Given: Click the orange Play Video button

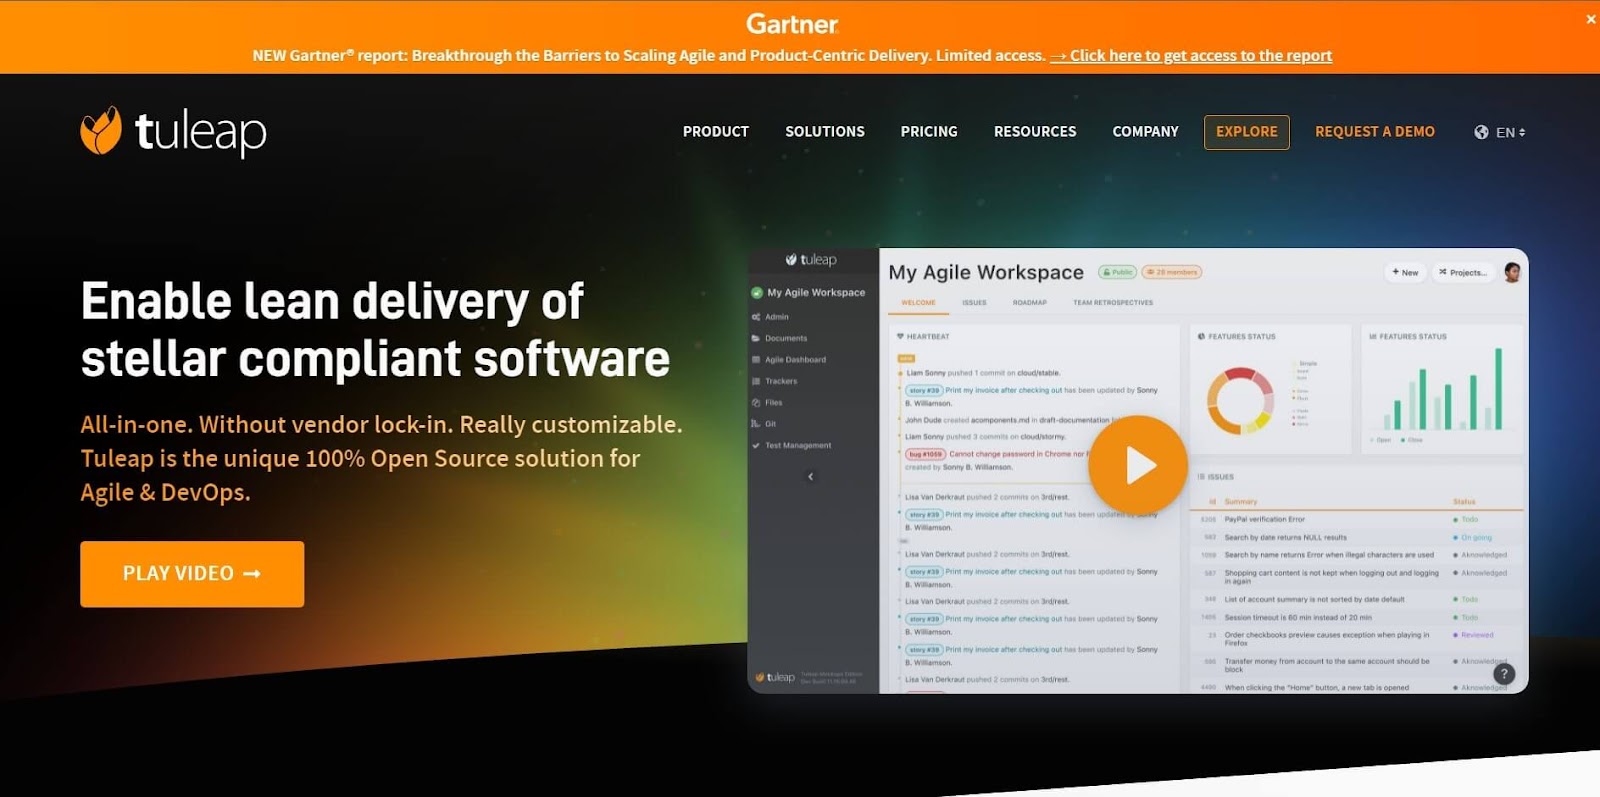Looking at the screenshot, I should [x=192, y=574].
